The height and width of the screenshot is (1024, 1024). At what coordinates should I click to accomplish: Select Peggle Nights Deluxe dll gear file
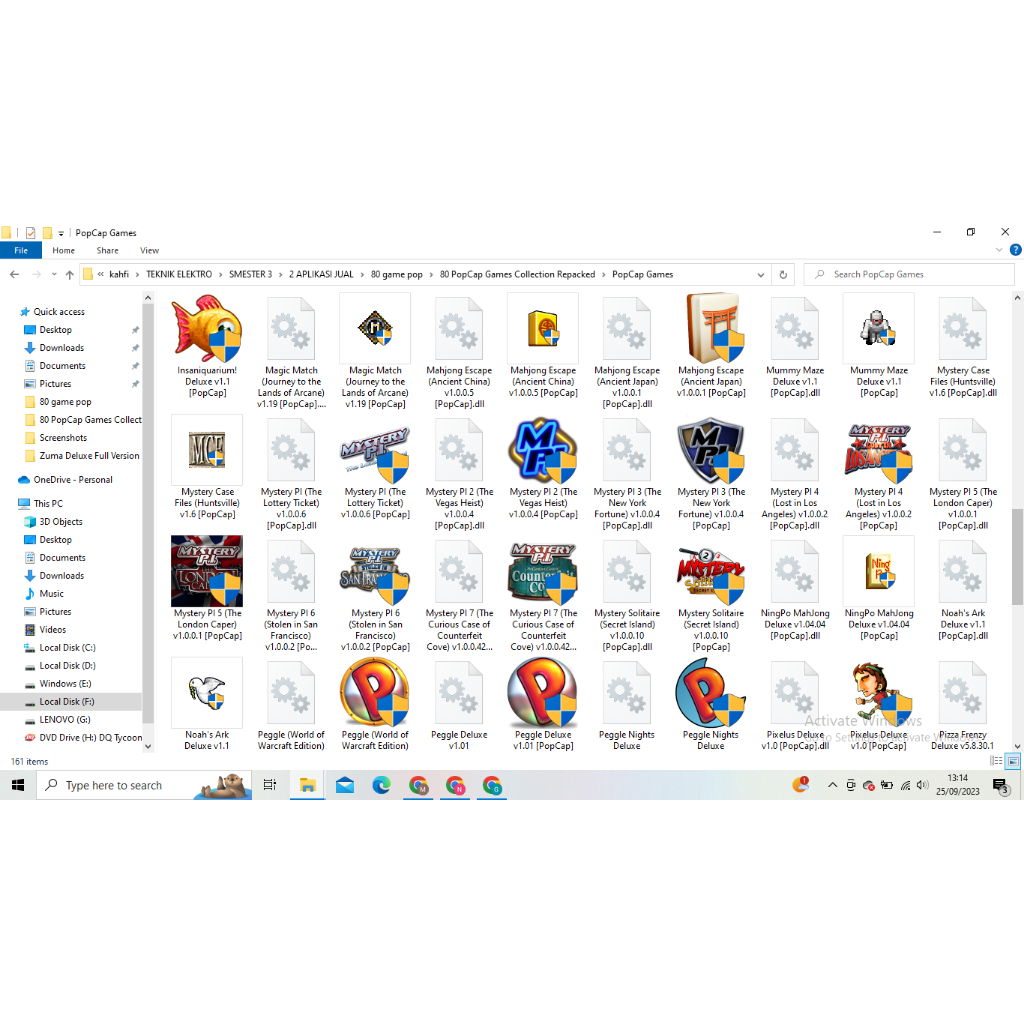(627, 692)
